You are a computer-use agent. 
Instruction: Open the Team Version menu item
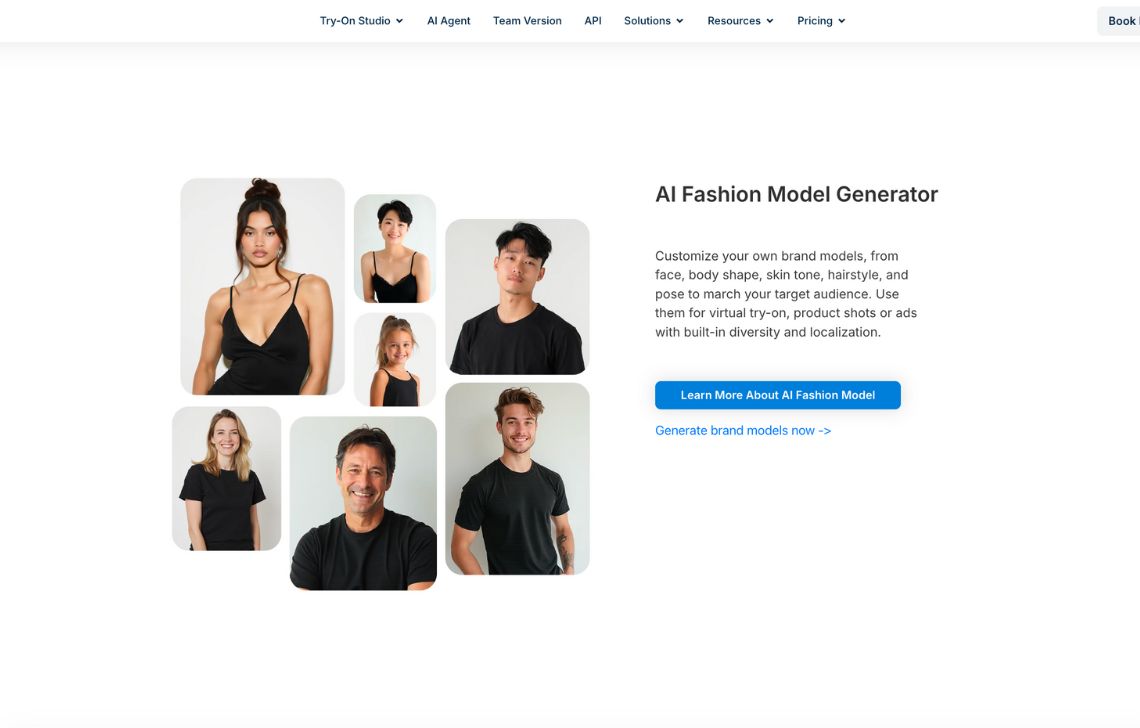click(x=527, y=21)
